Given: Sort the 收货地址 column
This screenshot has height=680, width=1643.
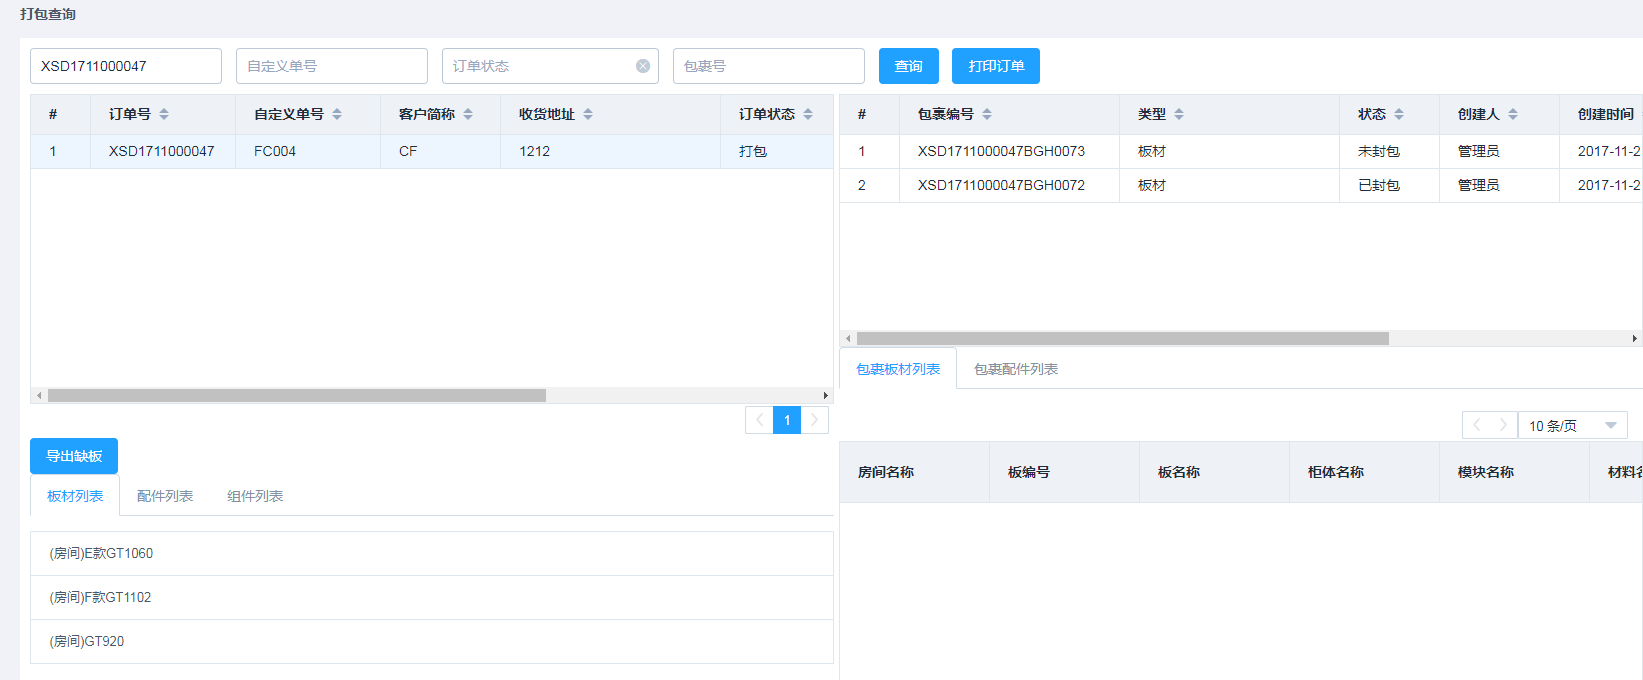Looking at the screenshot, I should tap(588, 114).
